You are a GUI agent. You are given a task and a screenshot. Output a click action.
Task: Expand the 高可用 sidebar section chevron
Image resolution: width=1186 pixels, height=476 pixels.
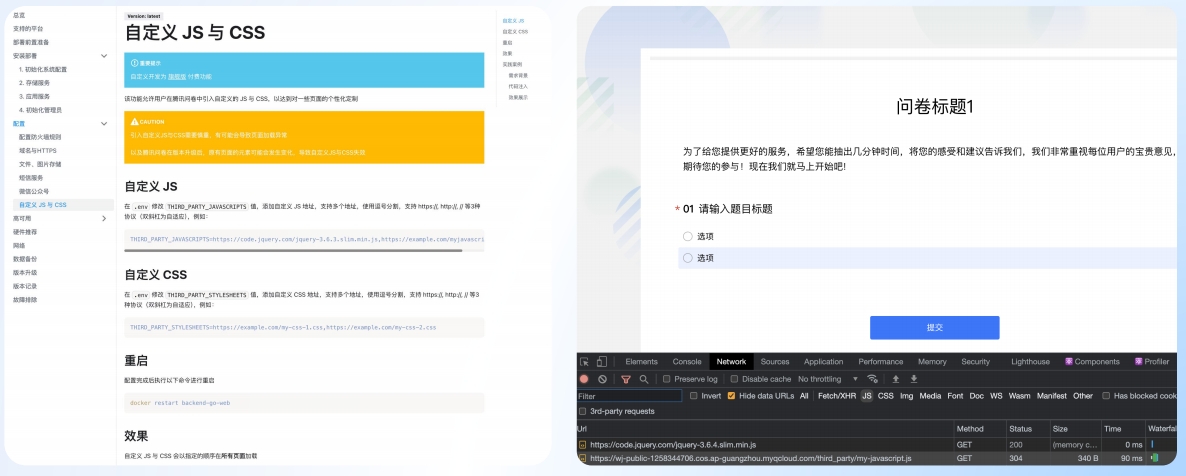tap(104, 219)
